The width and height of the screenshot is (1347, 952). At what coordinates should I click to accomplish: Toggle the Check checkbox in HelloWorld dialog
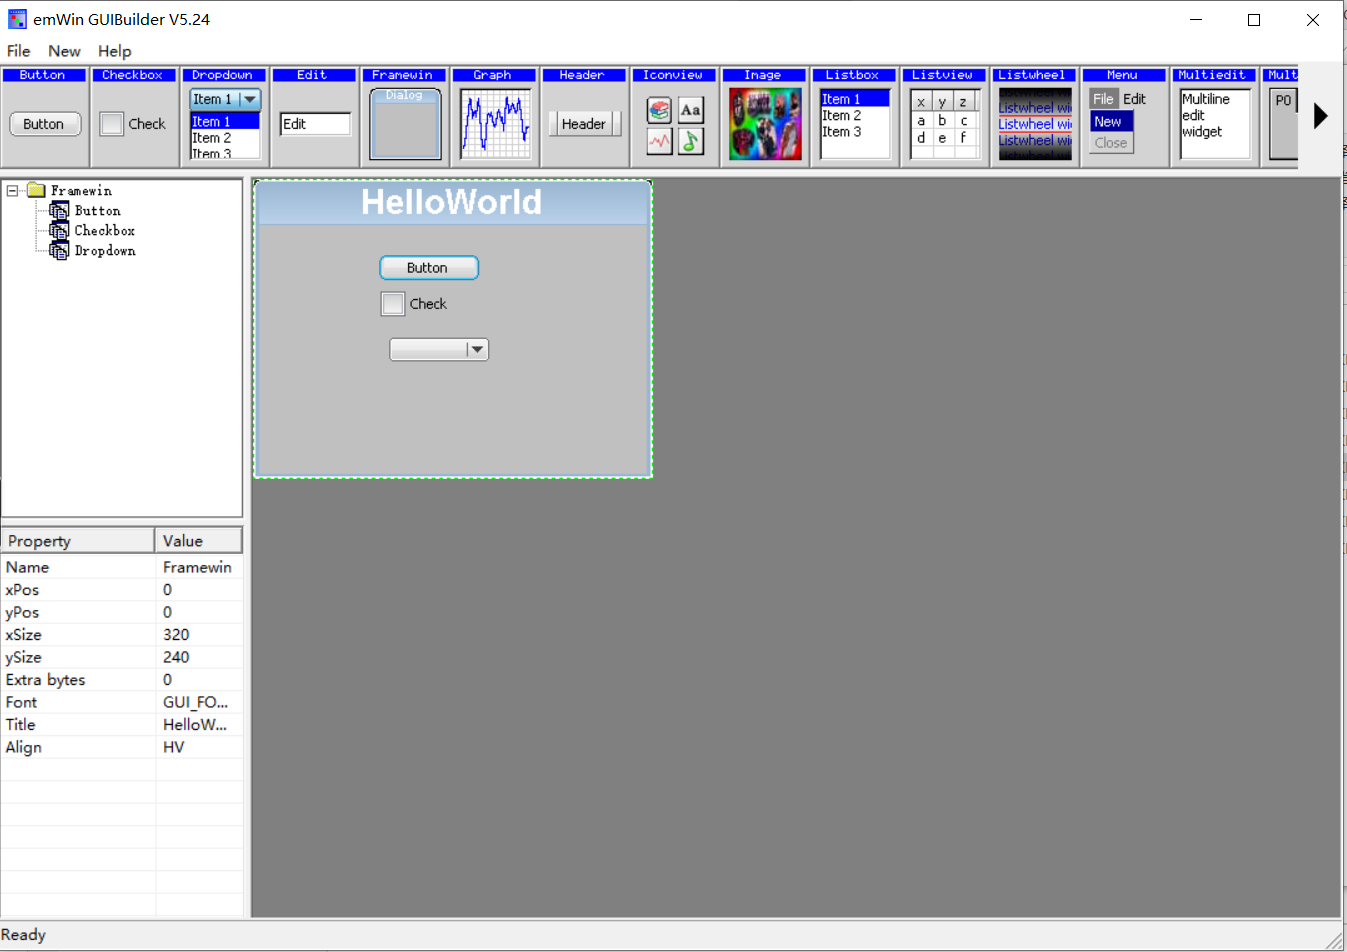tap(393, 304)
